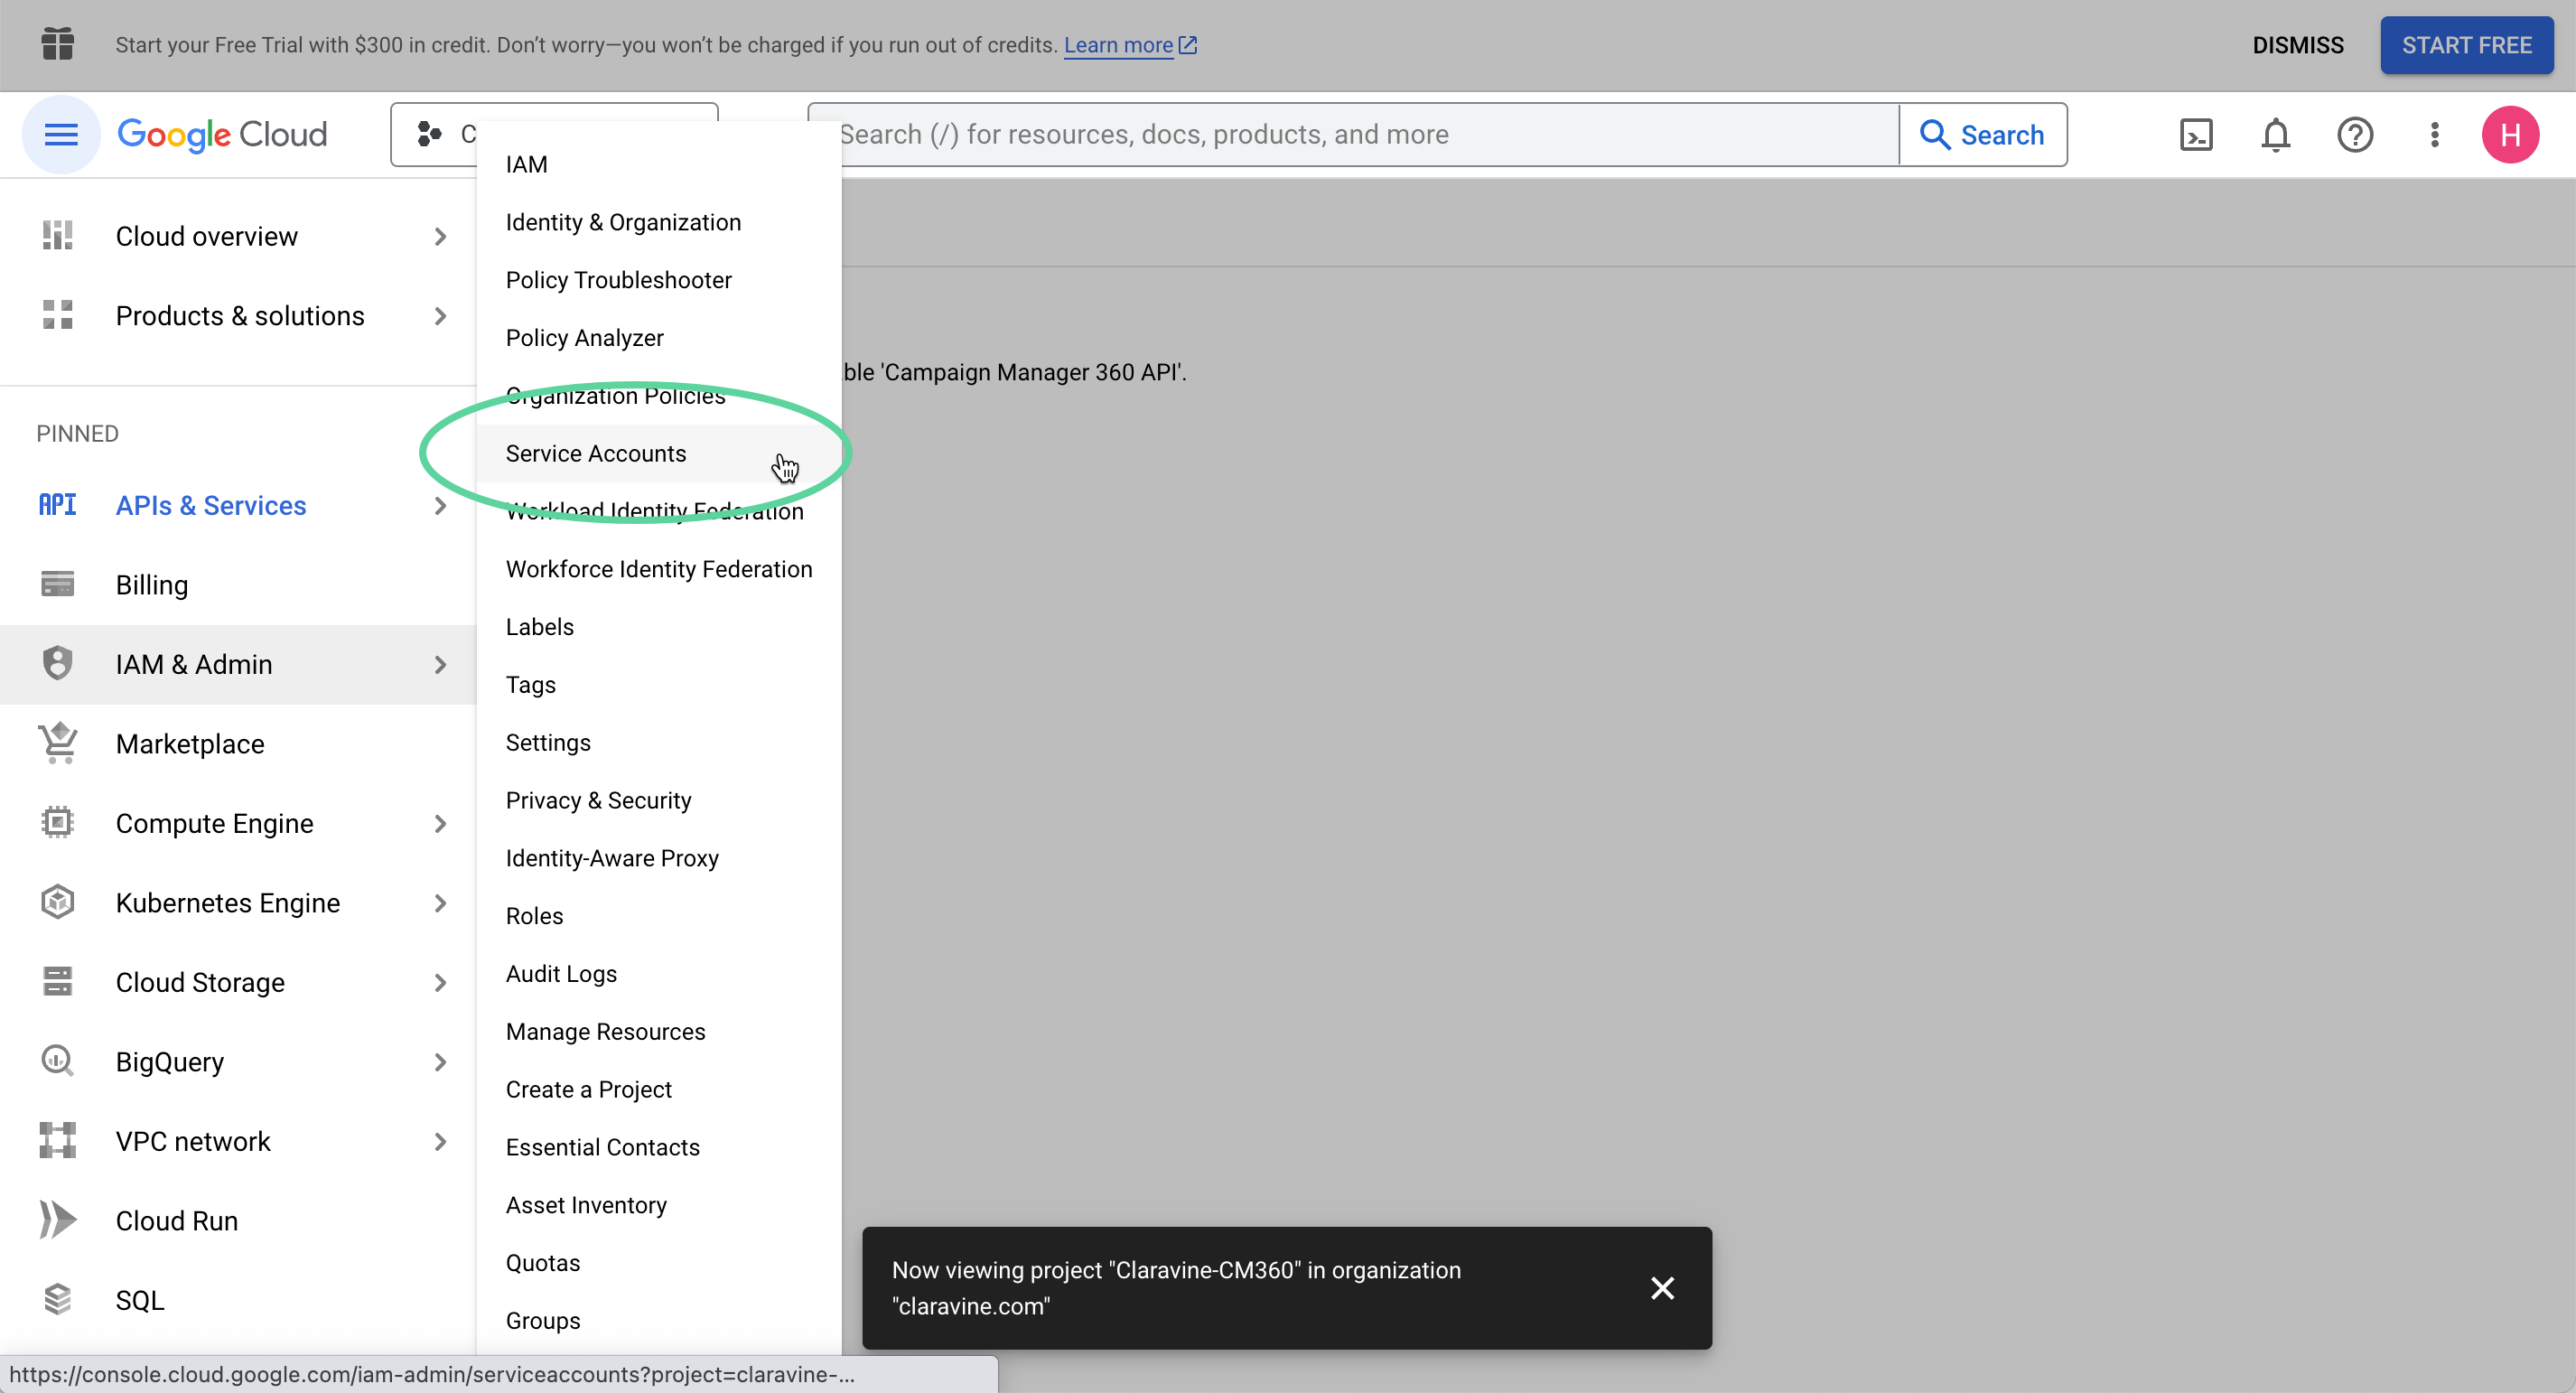
Task: Click the DISMISS button in banner
Action: 2297,45
